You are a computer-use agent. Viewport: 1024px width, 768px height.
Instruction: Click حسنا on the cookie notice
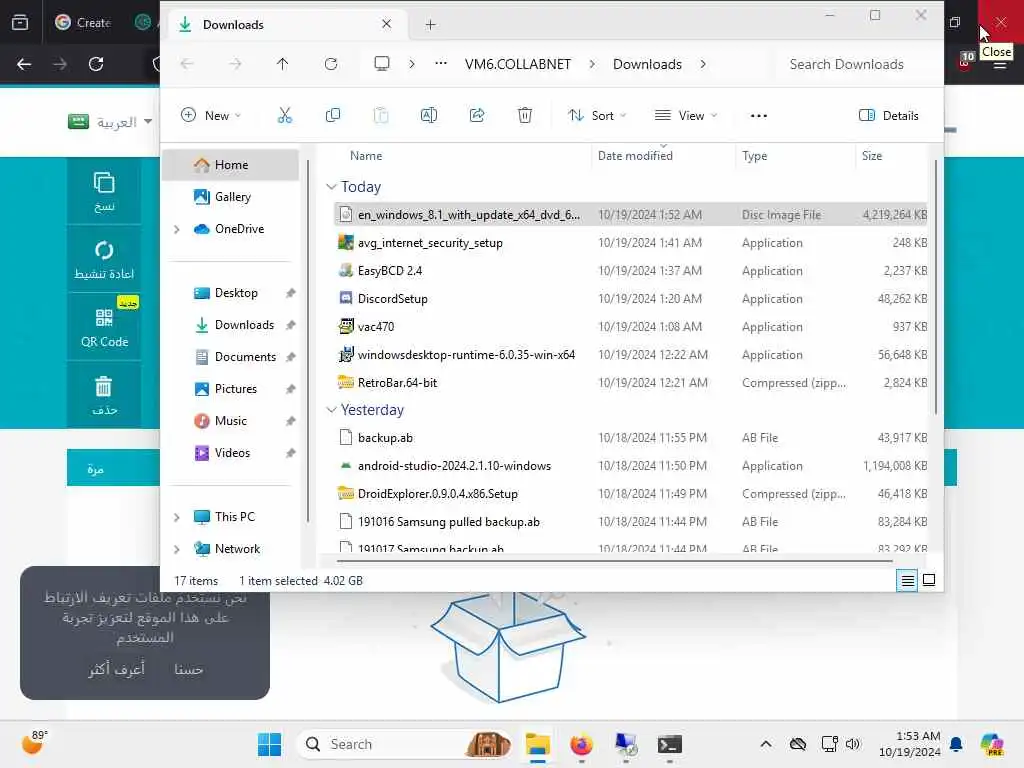(x=188, y=669)
